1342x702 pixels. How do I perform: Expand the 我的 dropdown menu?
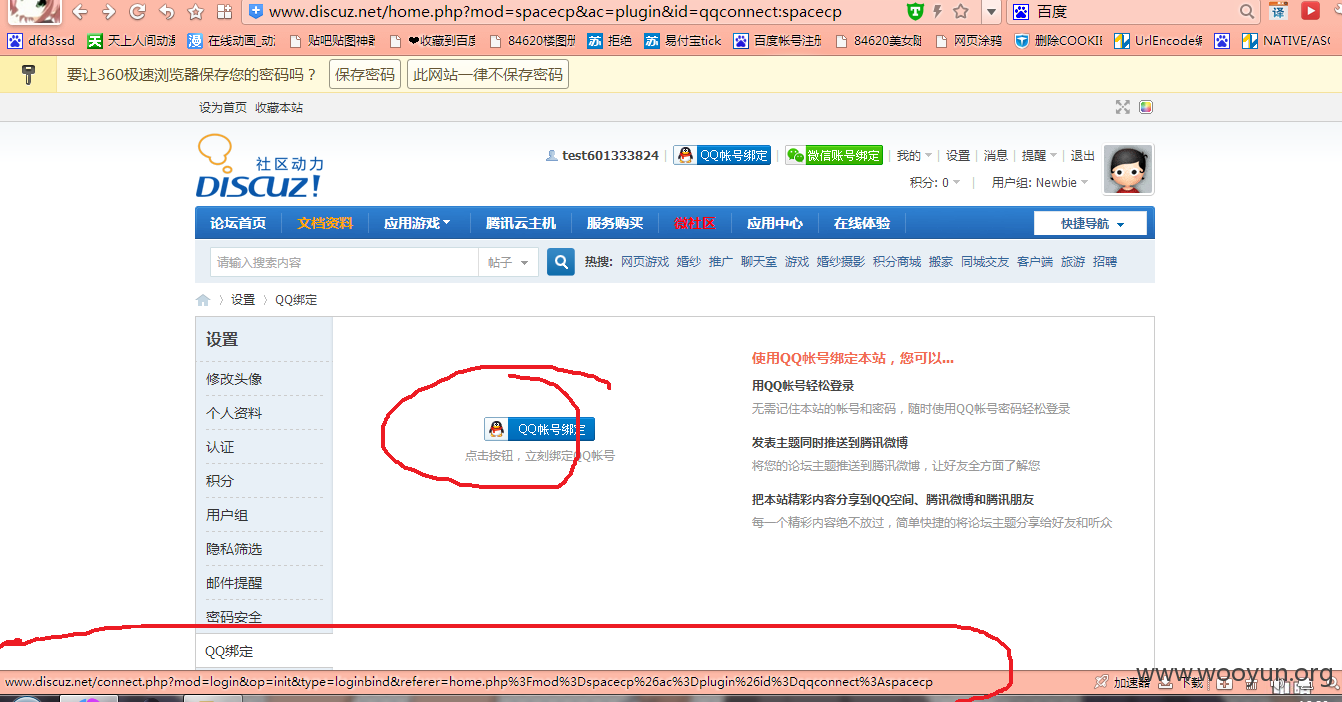click(914, 155)
